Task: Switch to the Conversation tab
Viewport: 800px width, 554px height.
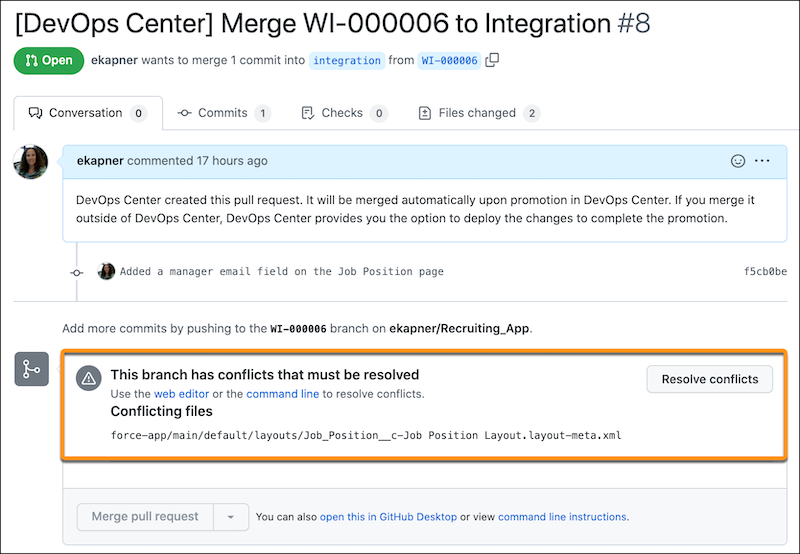Action: click(x=86, y=113)
